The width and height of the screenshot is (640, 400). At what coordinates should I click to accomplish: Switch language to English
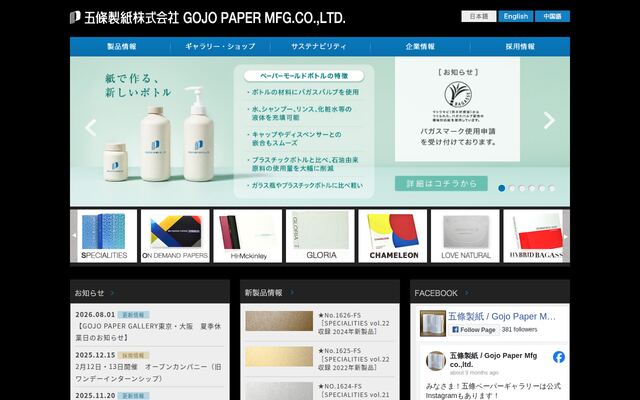516,16
